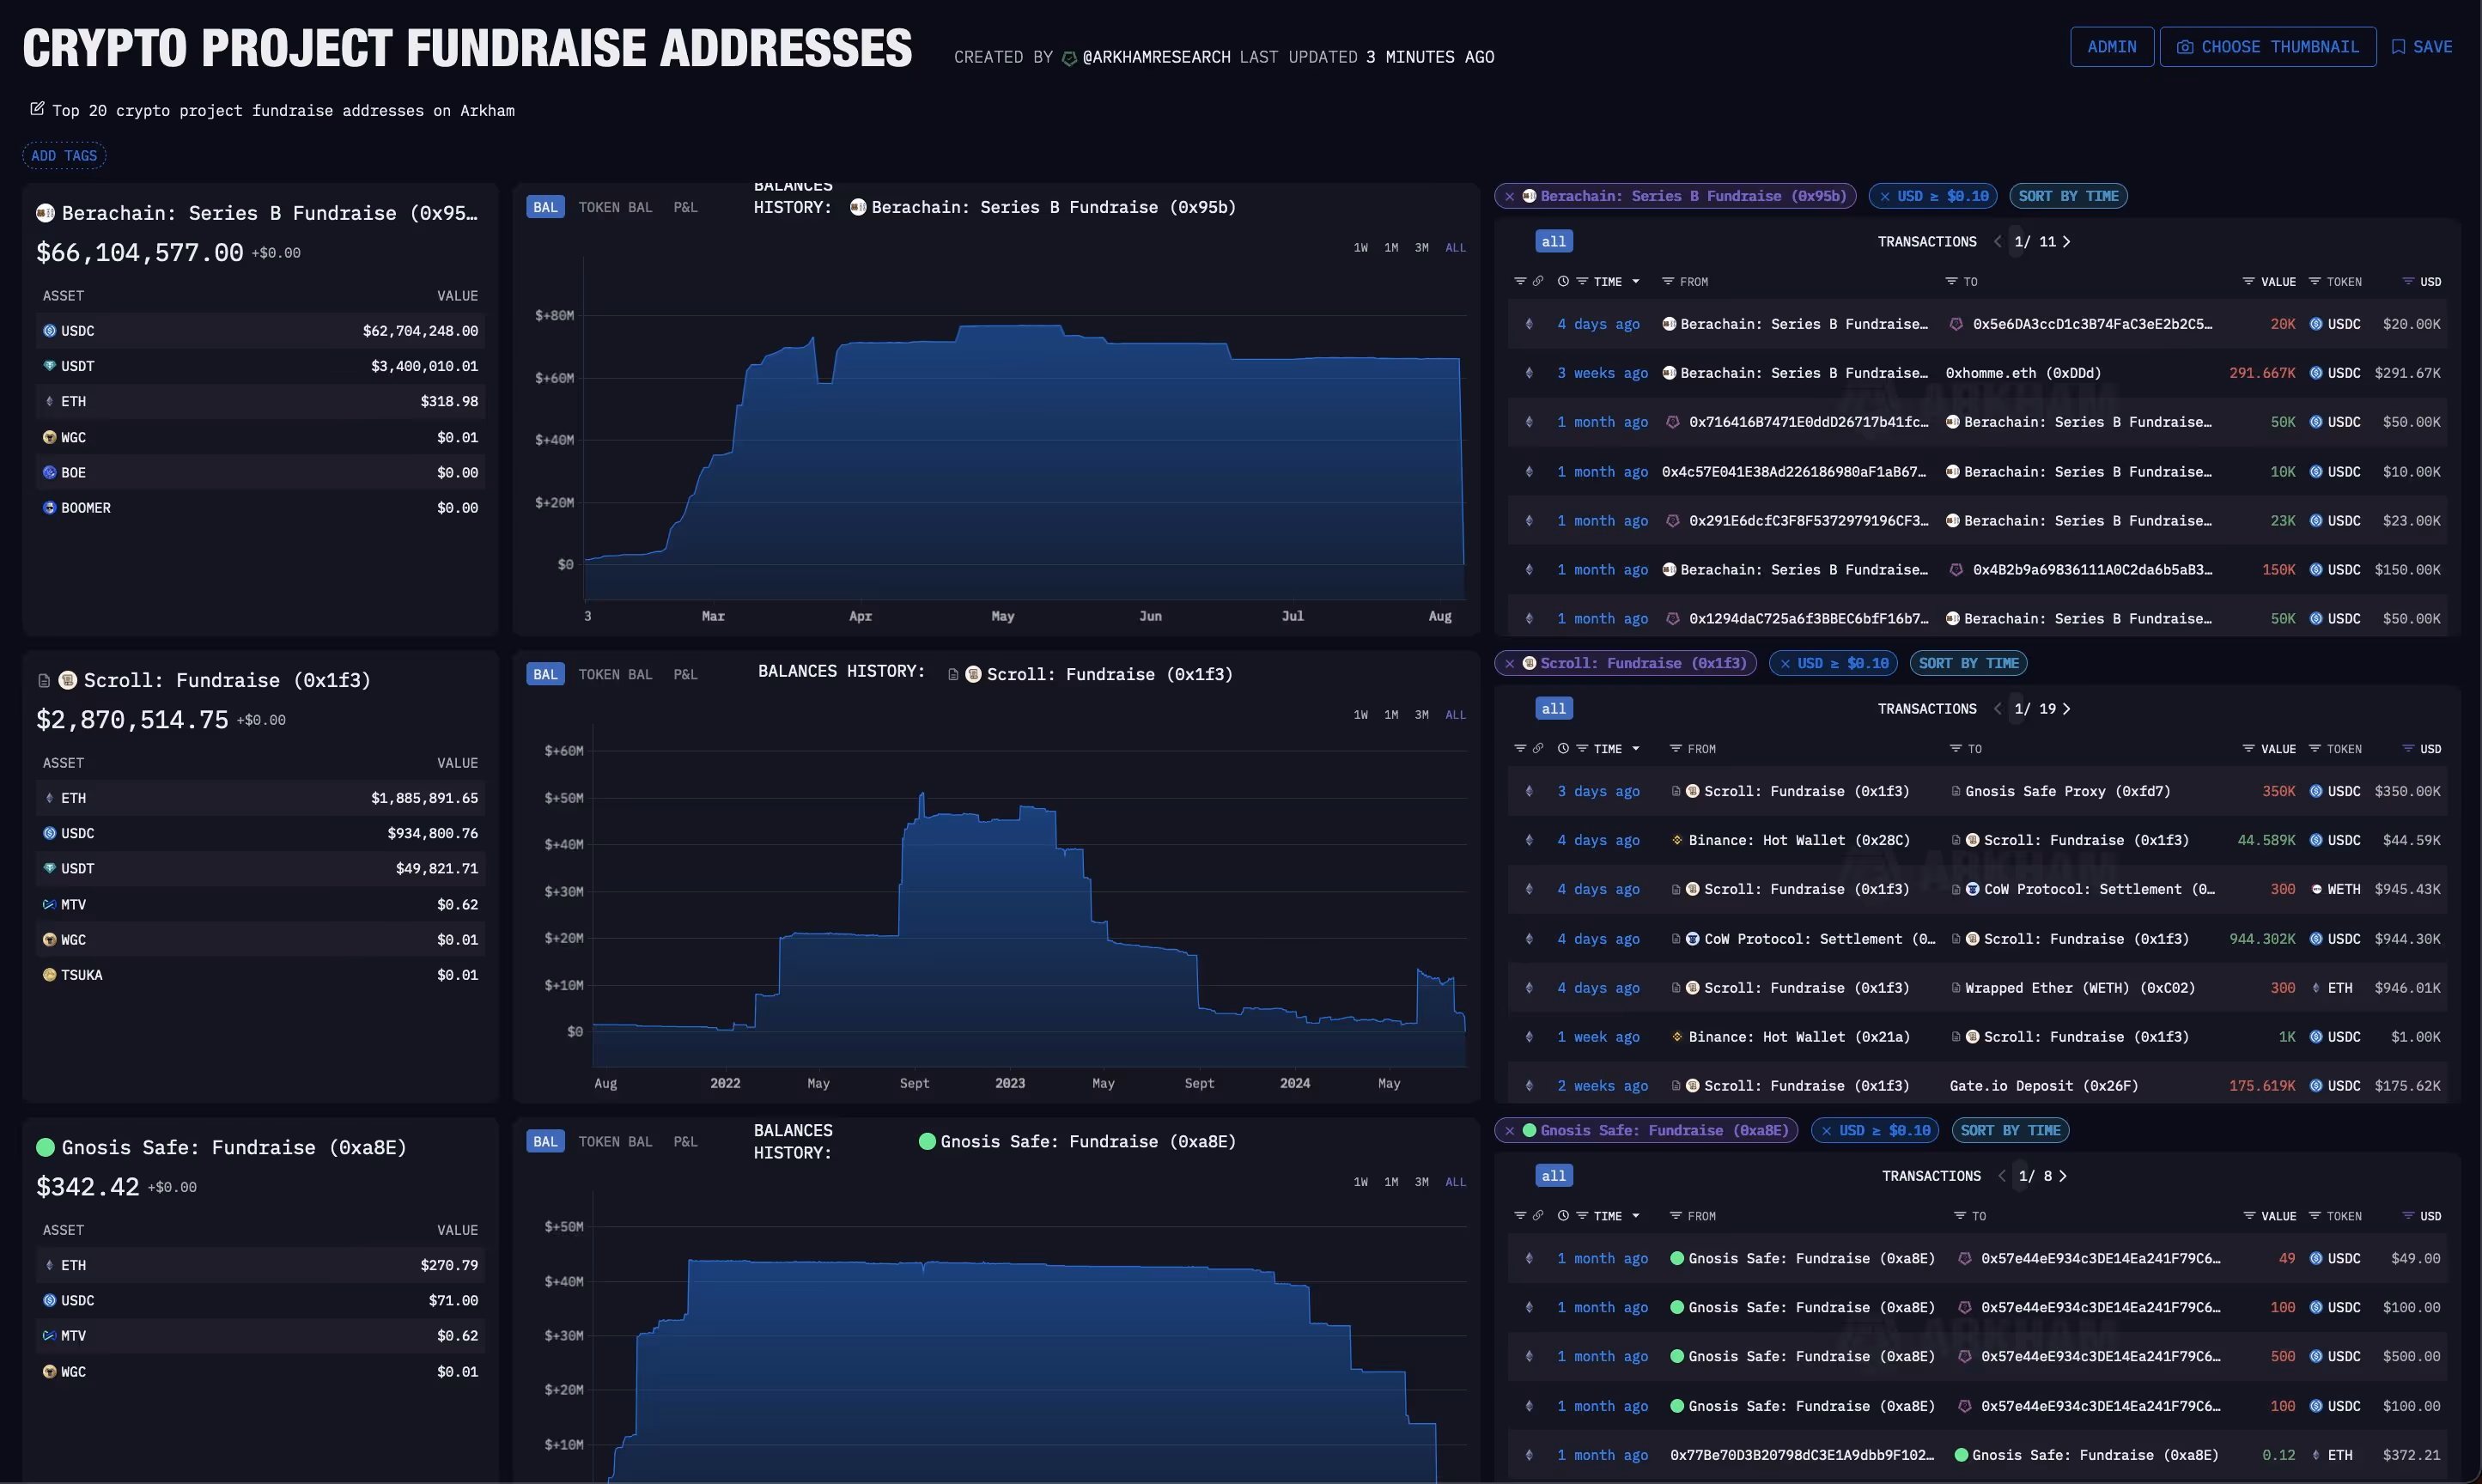Click the edit description pencil icon

click(x=37, y=109)
